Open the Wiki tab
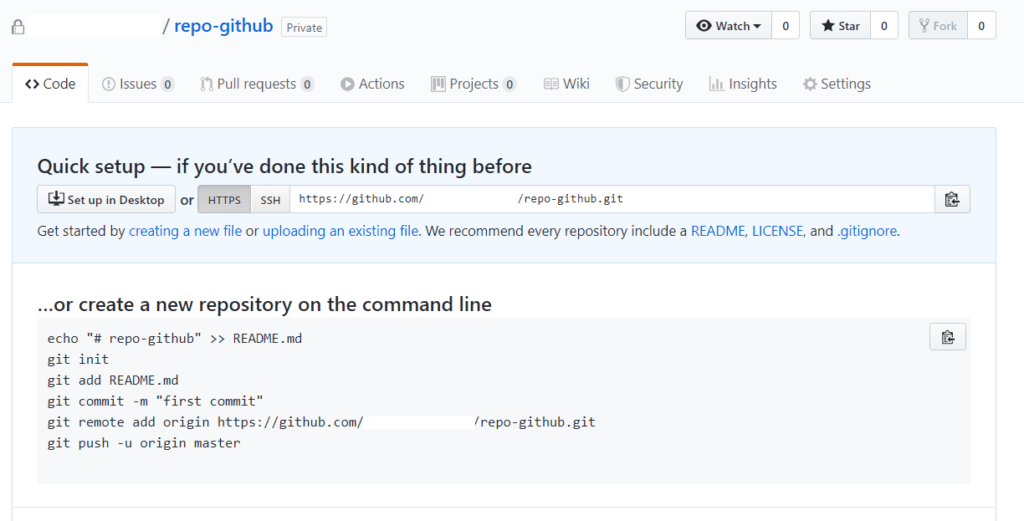This screenshot has height=521, width=1024. point(566,84)
